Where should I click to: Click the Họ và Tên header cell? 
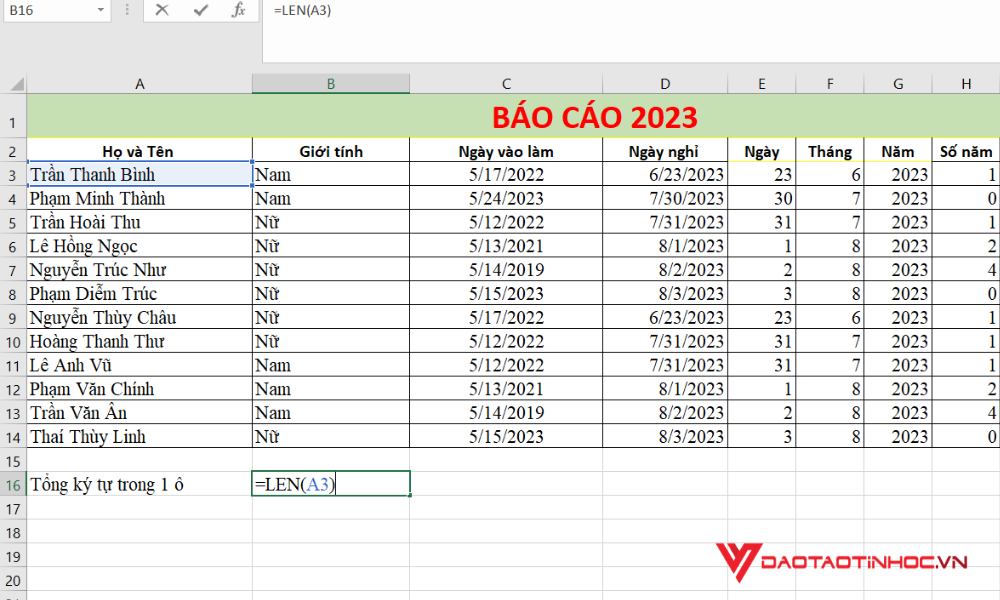pos(140,151)
